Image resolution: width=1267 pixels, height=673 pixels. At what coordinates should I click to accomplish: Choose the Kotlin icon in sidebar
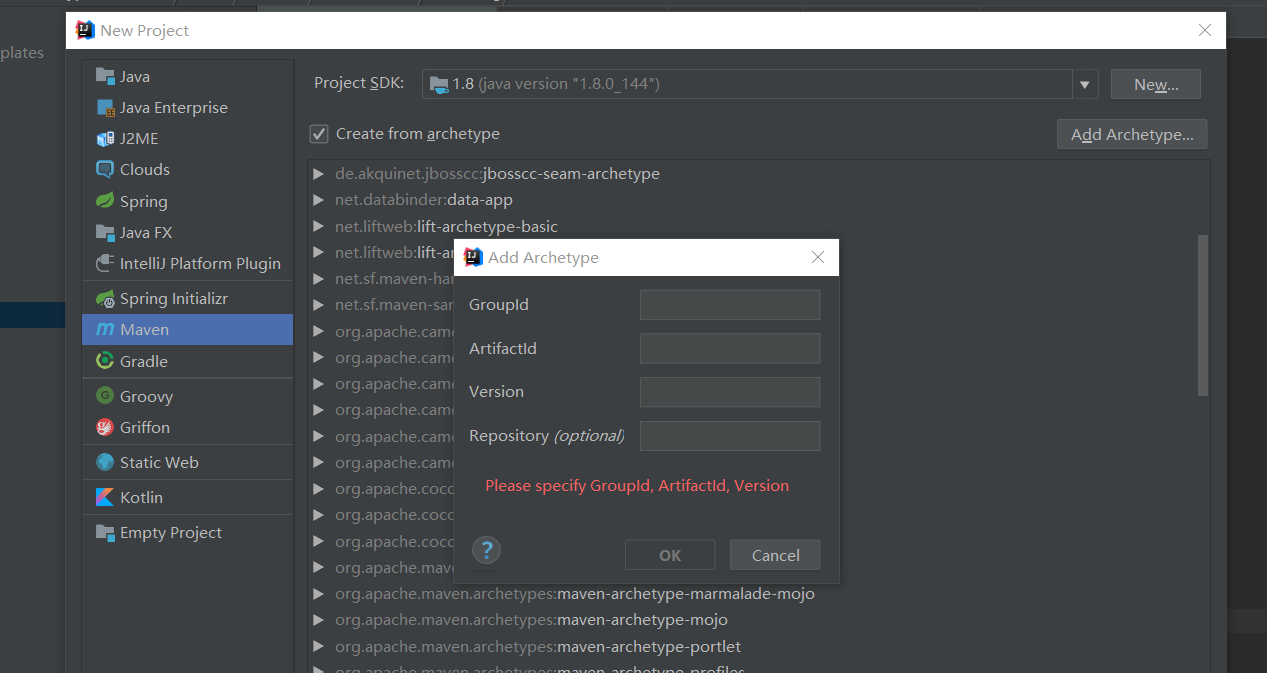point(105,497)
